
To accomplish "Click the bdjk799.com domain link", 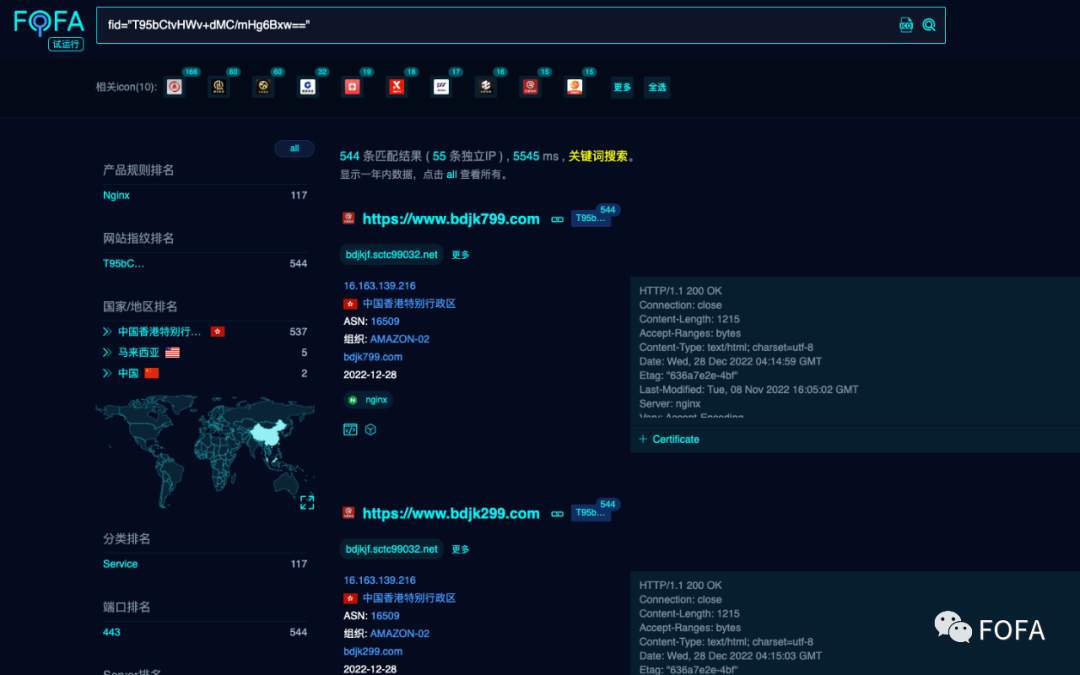I will click(x=373, y=357).
